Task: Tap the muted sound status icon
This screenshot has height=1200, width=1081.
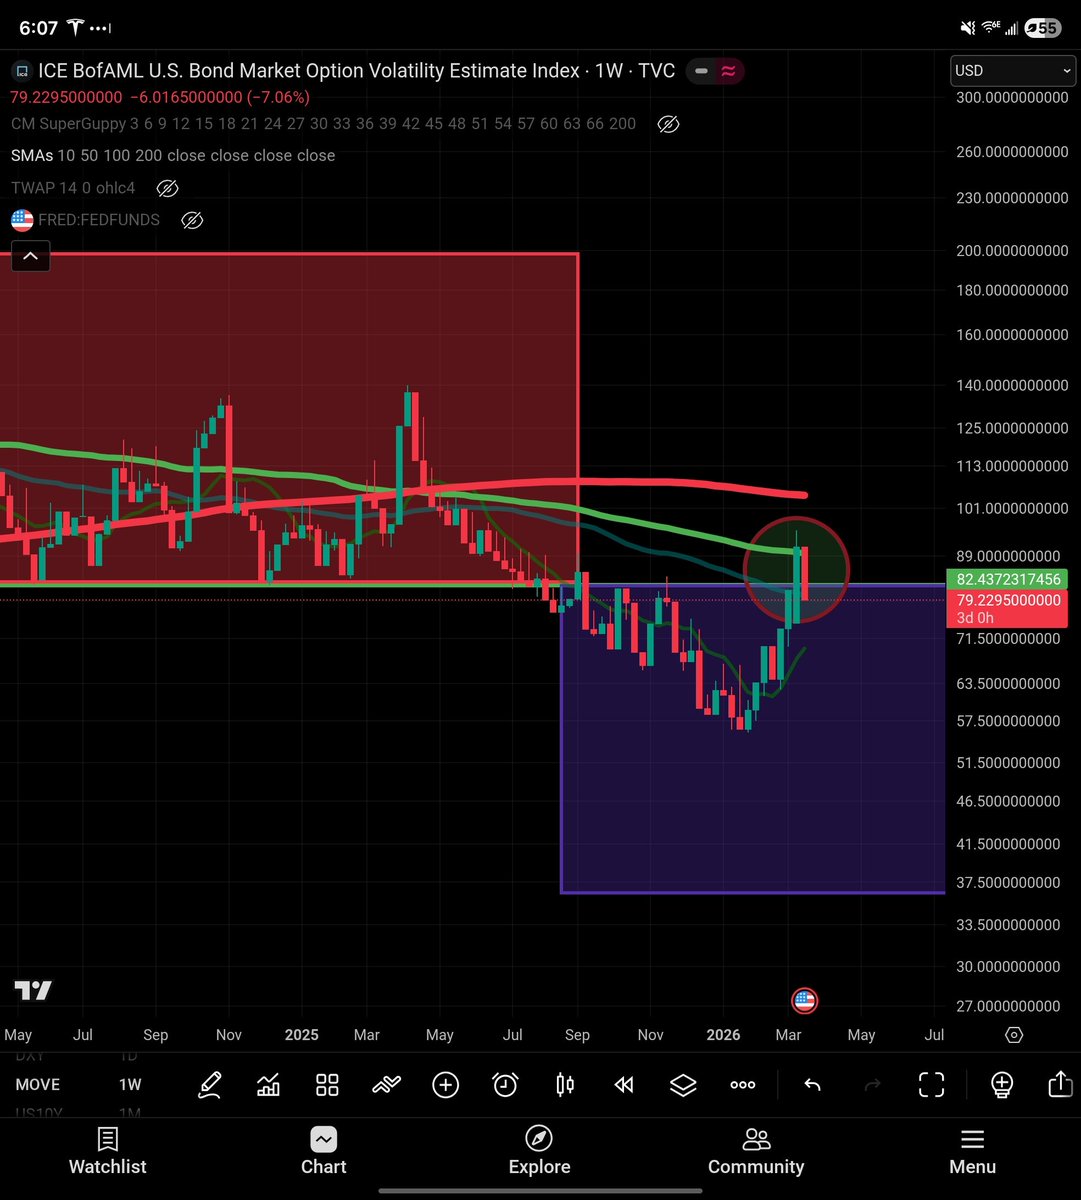Action: coord(967,28)
